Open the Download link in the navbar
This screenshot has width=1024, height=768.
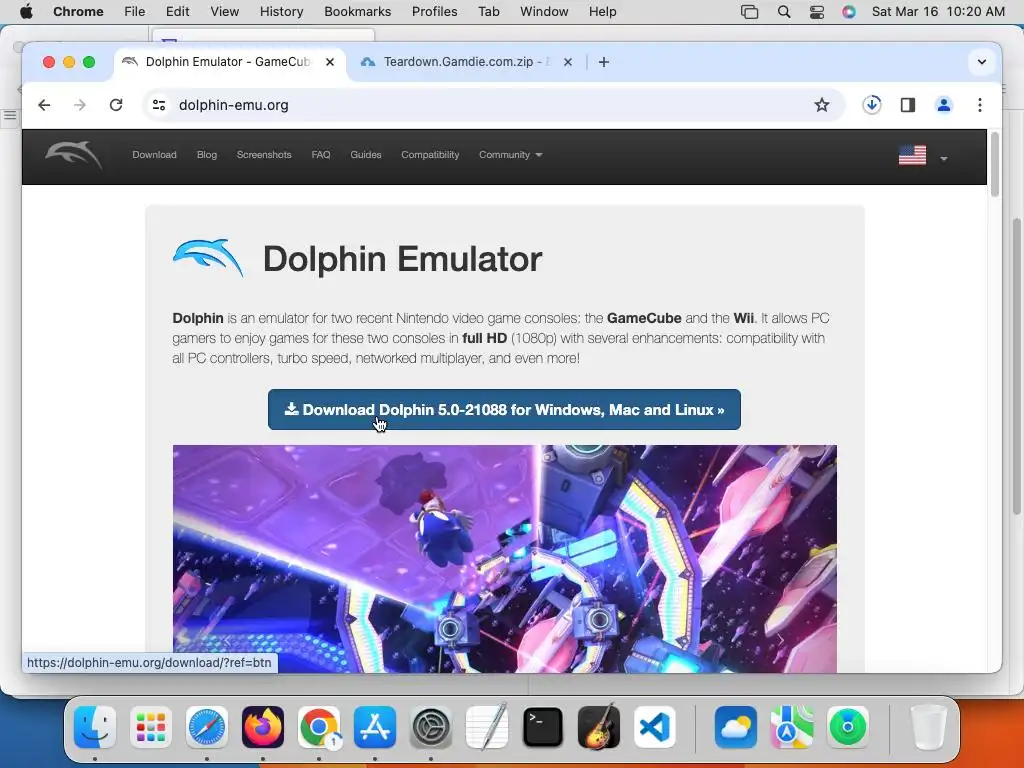pos(154,155)
